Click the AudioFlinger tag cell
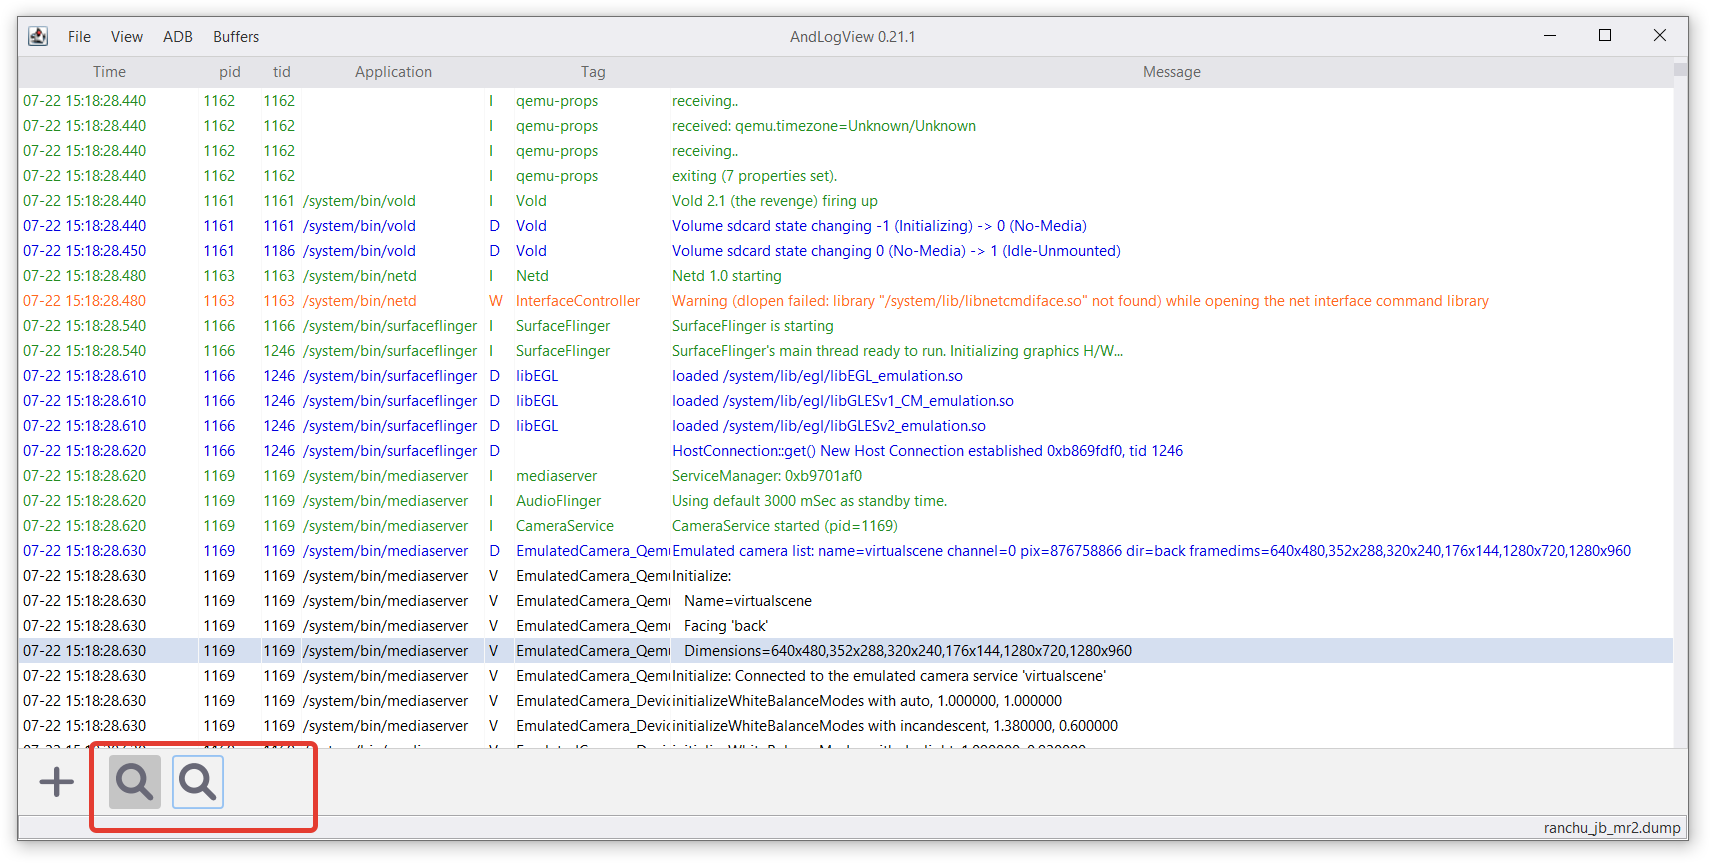 [559, 501]
